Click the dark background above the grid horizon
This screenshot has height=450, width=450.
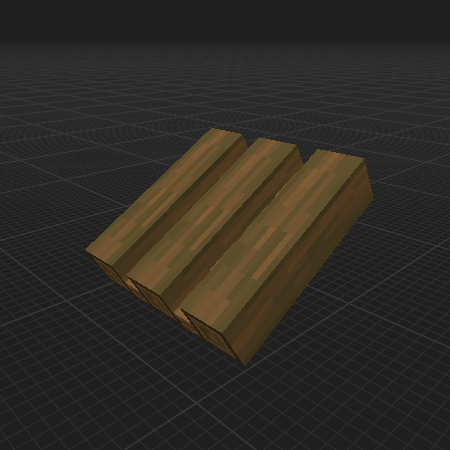click(x=225, y=17)
